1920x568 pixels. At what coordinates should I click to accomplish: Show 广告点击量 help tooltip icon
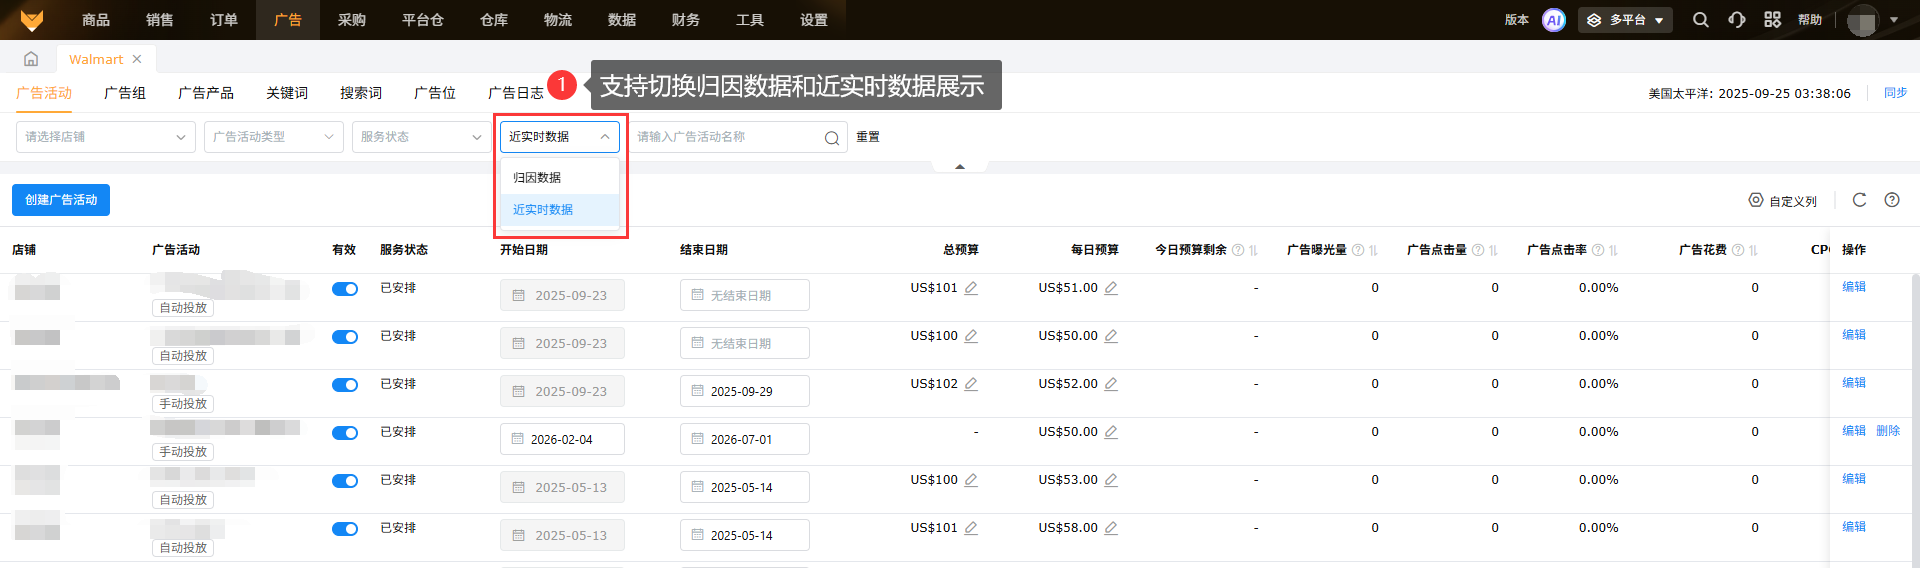click(1478, 250)
